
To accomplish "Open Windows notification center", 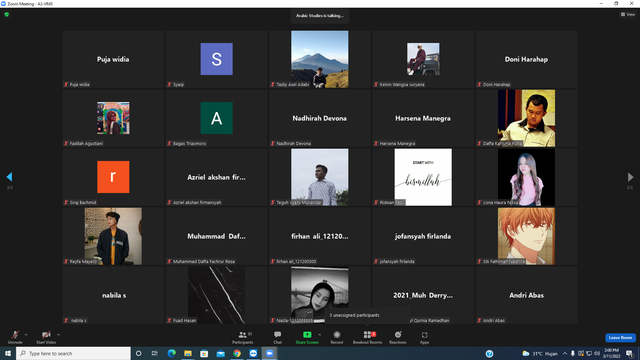I will coord(630,353).
